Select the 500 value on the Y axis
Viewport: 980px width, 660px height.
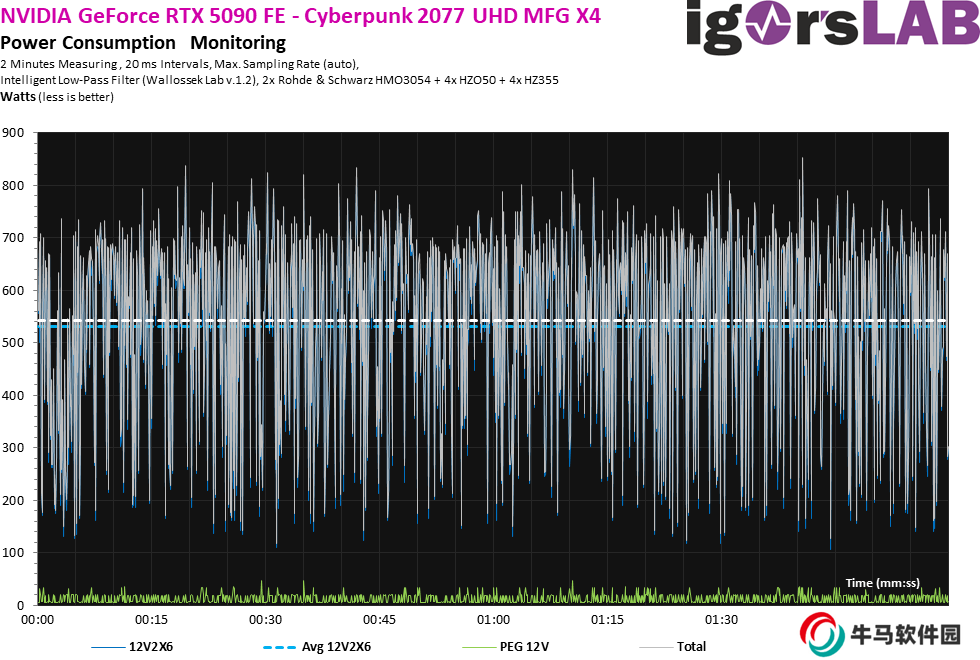point(14,343)
